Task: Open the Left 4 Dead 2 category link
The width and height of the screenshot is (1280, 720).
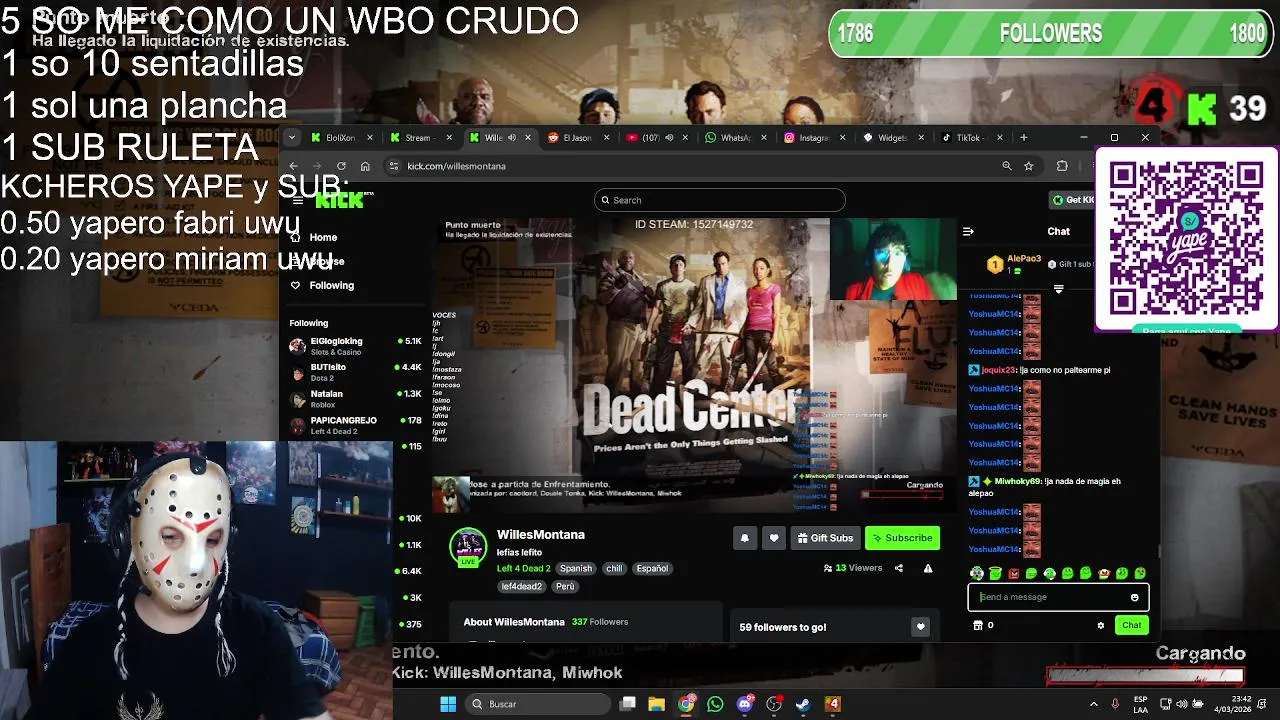Action: [x=523, y=568]
